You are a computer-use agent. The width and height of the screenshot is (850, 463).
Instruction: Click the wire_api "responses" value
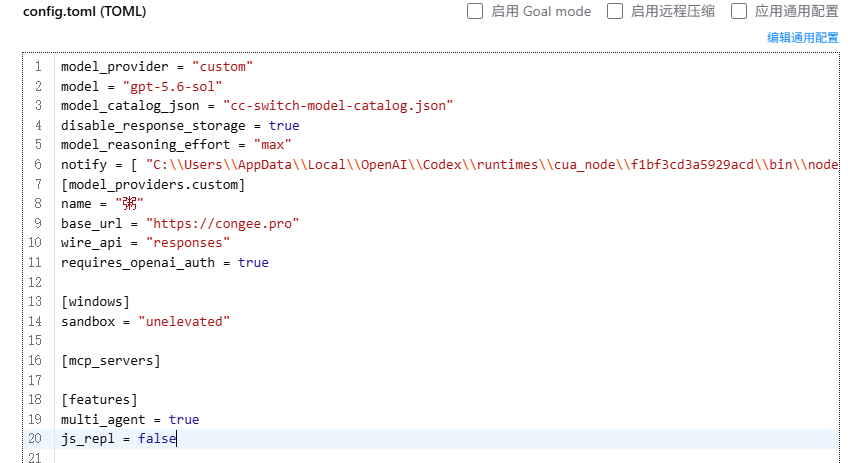point(188,243)
